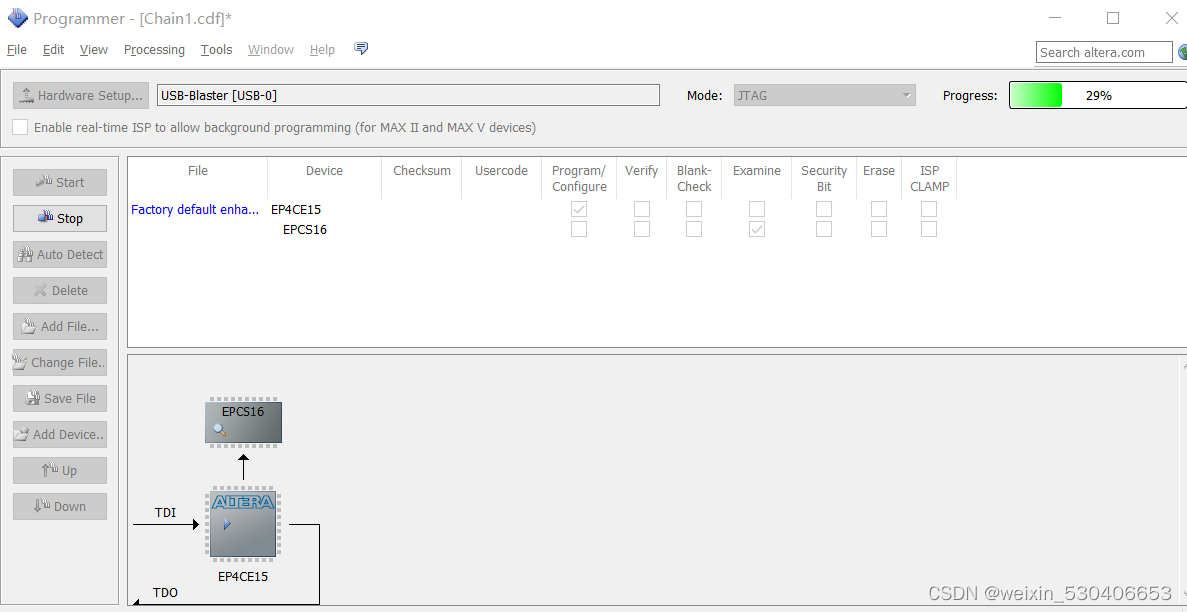1187x612 pixels.
Task: Open the Help menu
Action: [322, 49]
